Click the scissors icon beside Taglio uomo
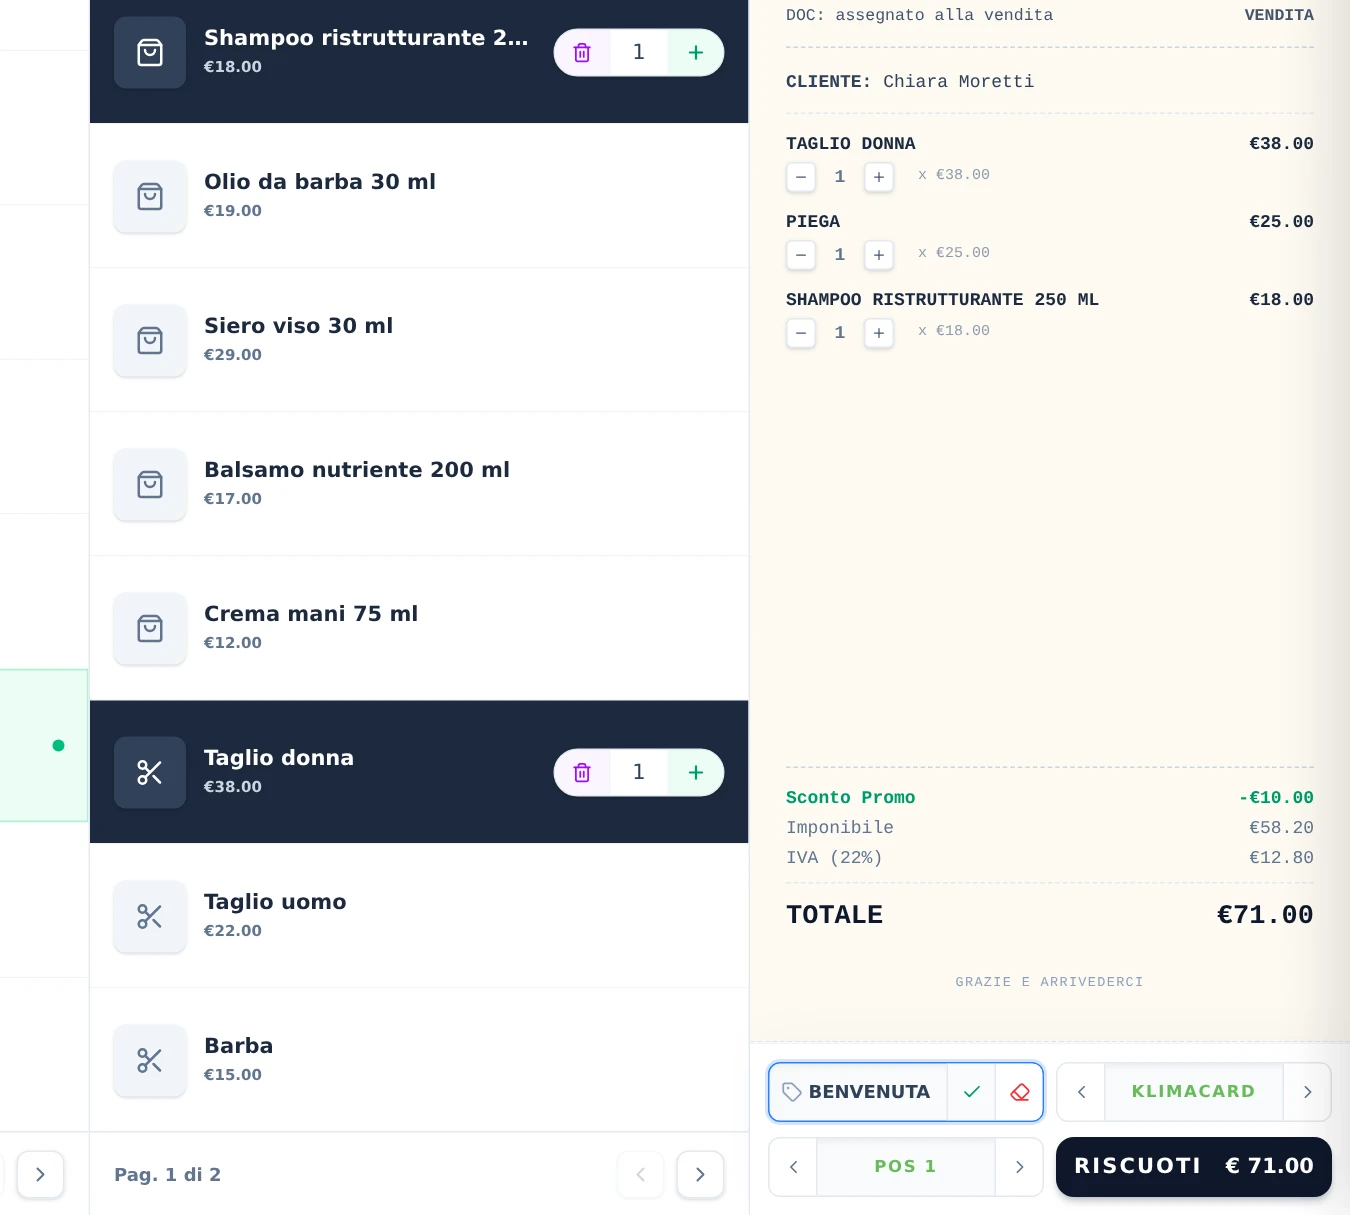The image size is (1350, 1215). pyautogui.click(x=150, y=916)
